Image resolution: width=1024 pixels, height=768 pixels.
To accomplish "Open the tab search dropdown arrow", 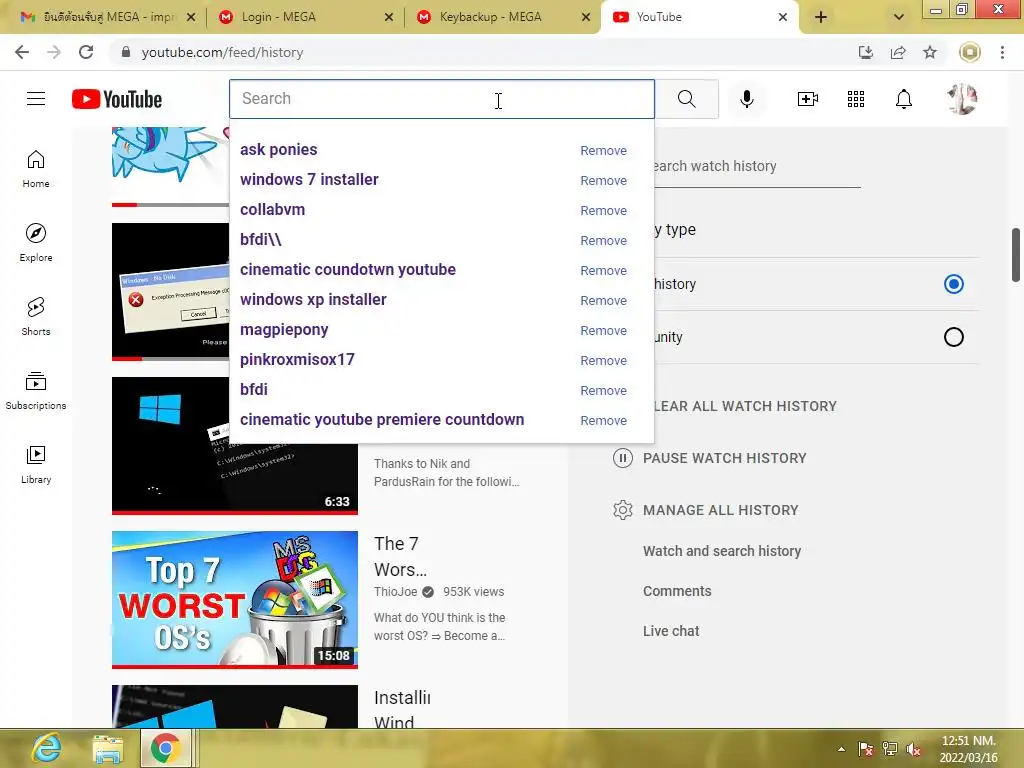I will [899, 17].
